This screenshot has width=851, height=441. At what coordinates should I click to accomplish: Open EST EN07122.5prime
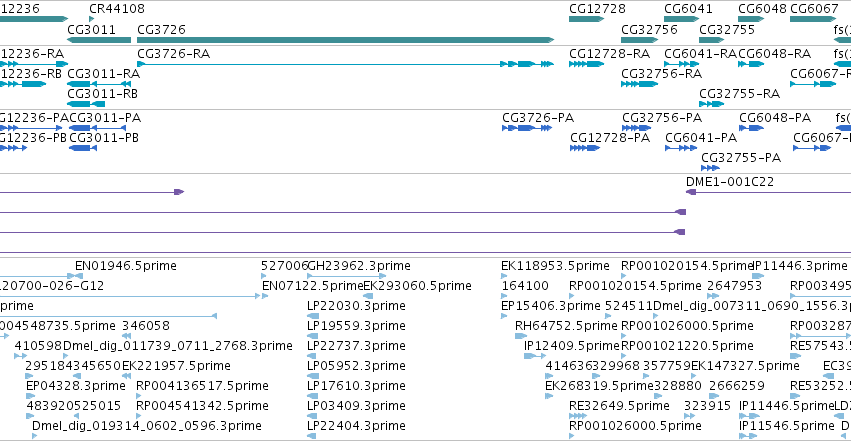click(312, 286)
